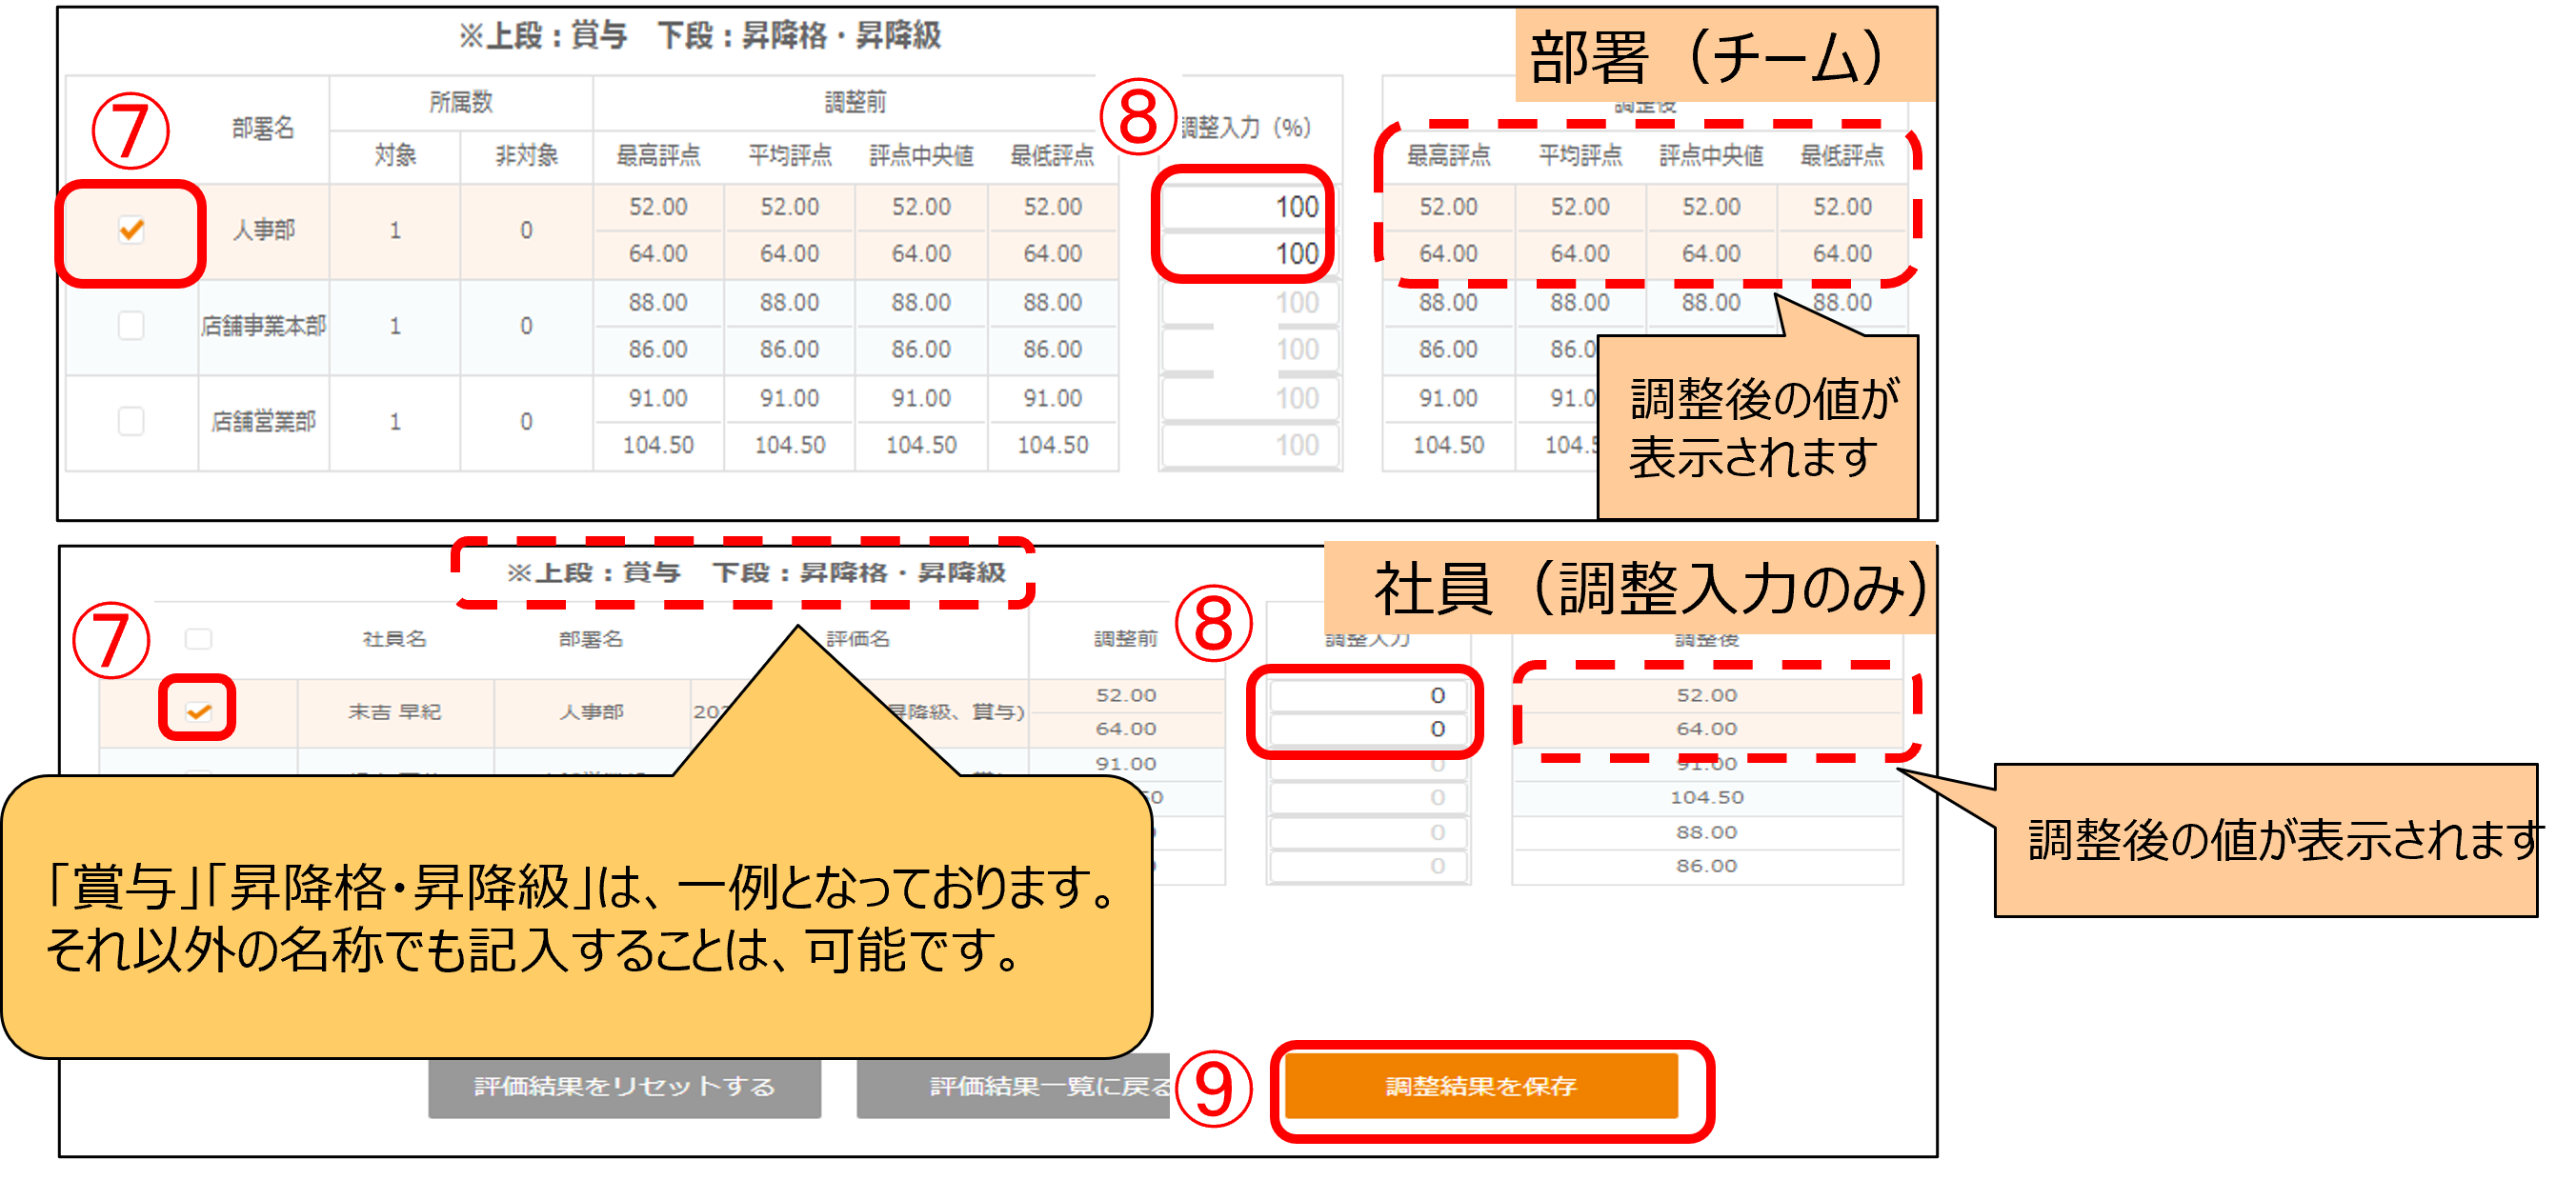Click 人事部 cell in 末吉 早紀 row
2576x1180 pixels.
592,711
